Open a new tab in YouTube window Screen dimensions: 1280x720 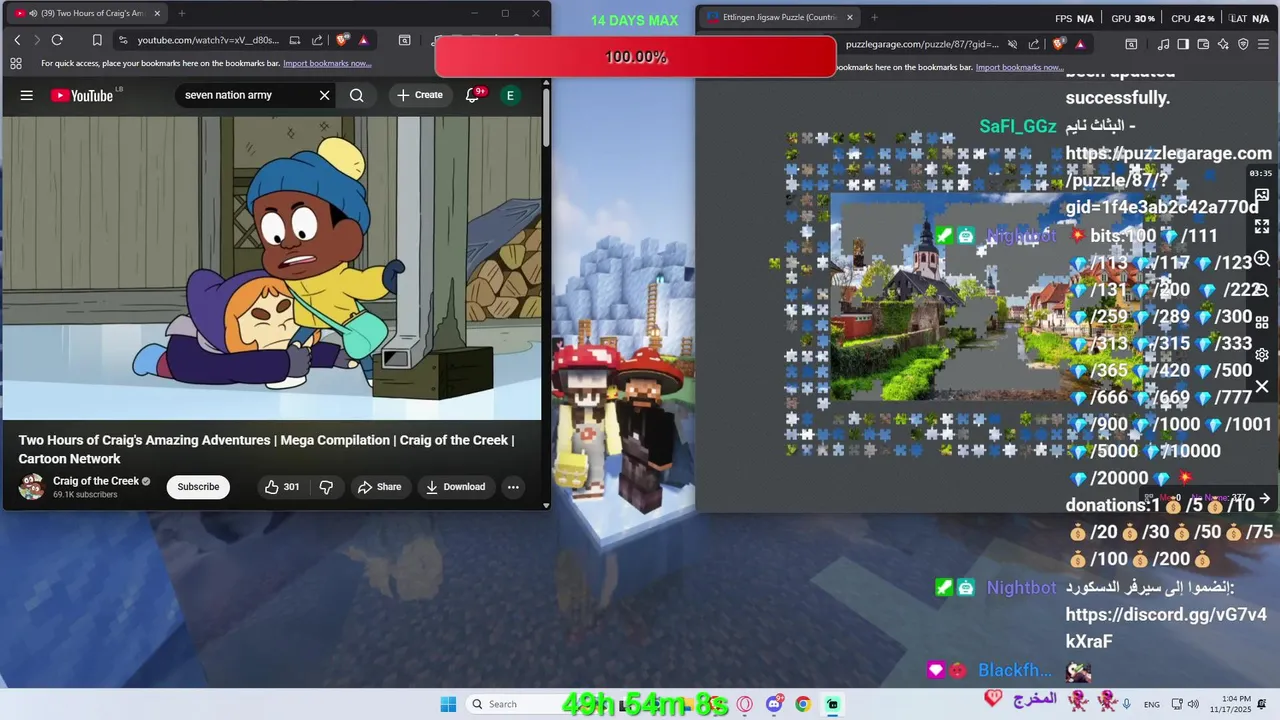pos(182,13)
